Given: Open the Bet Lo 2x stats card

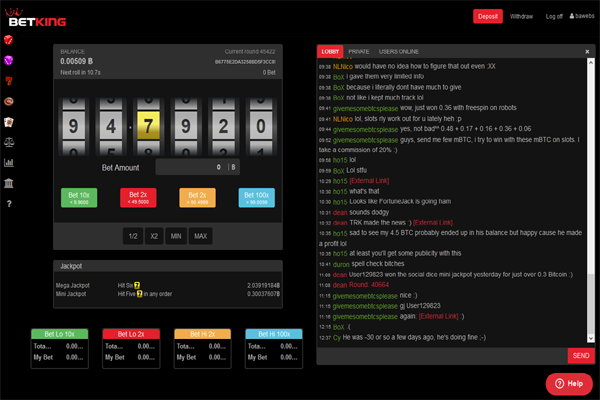Looking at the screenshot, I should tap(131, 348).
